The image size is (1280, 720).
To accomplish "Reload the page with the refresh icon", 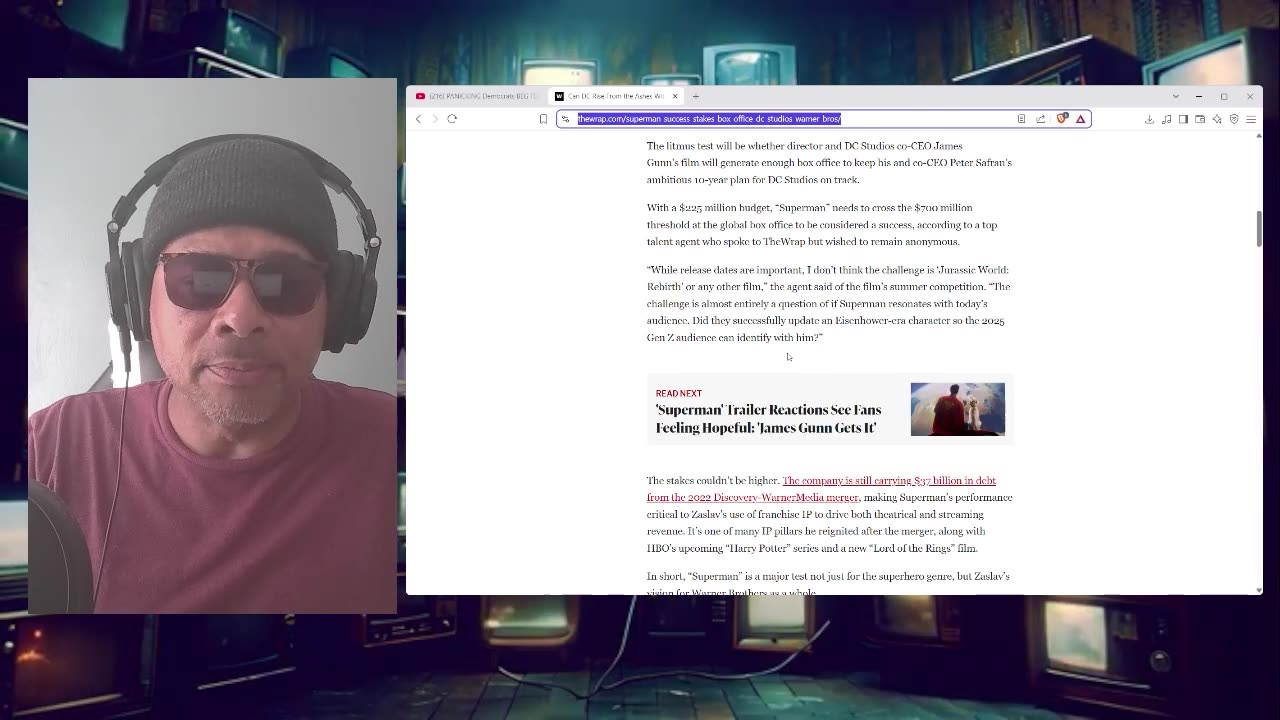I will click(452, 119).
